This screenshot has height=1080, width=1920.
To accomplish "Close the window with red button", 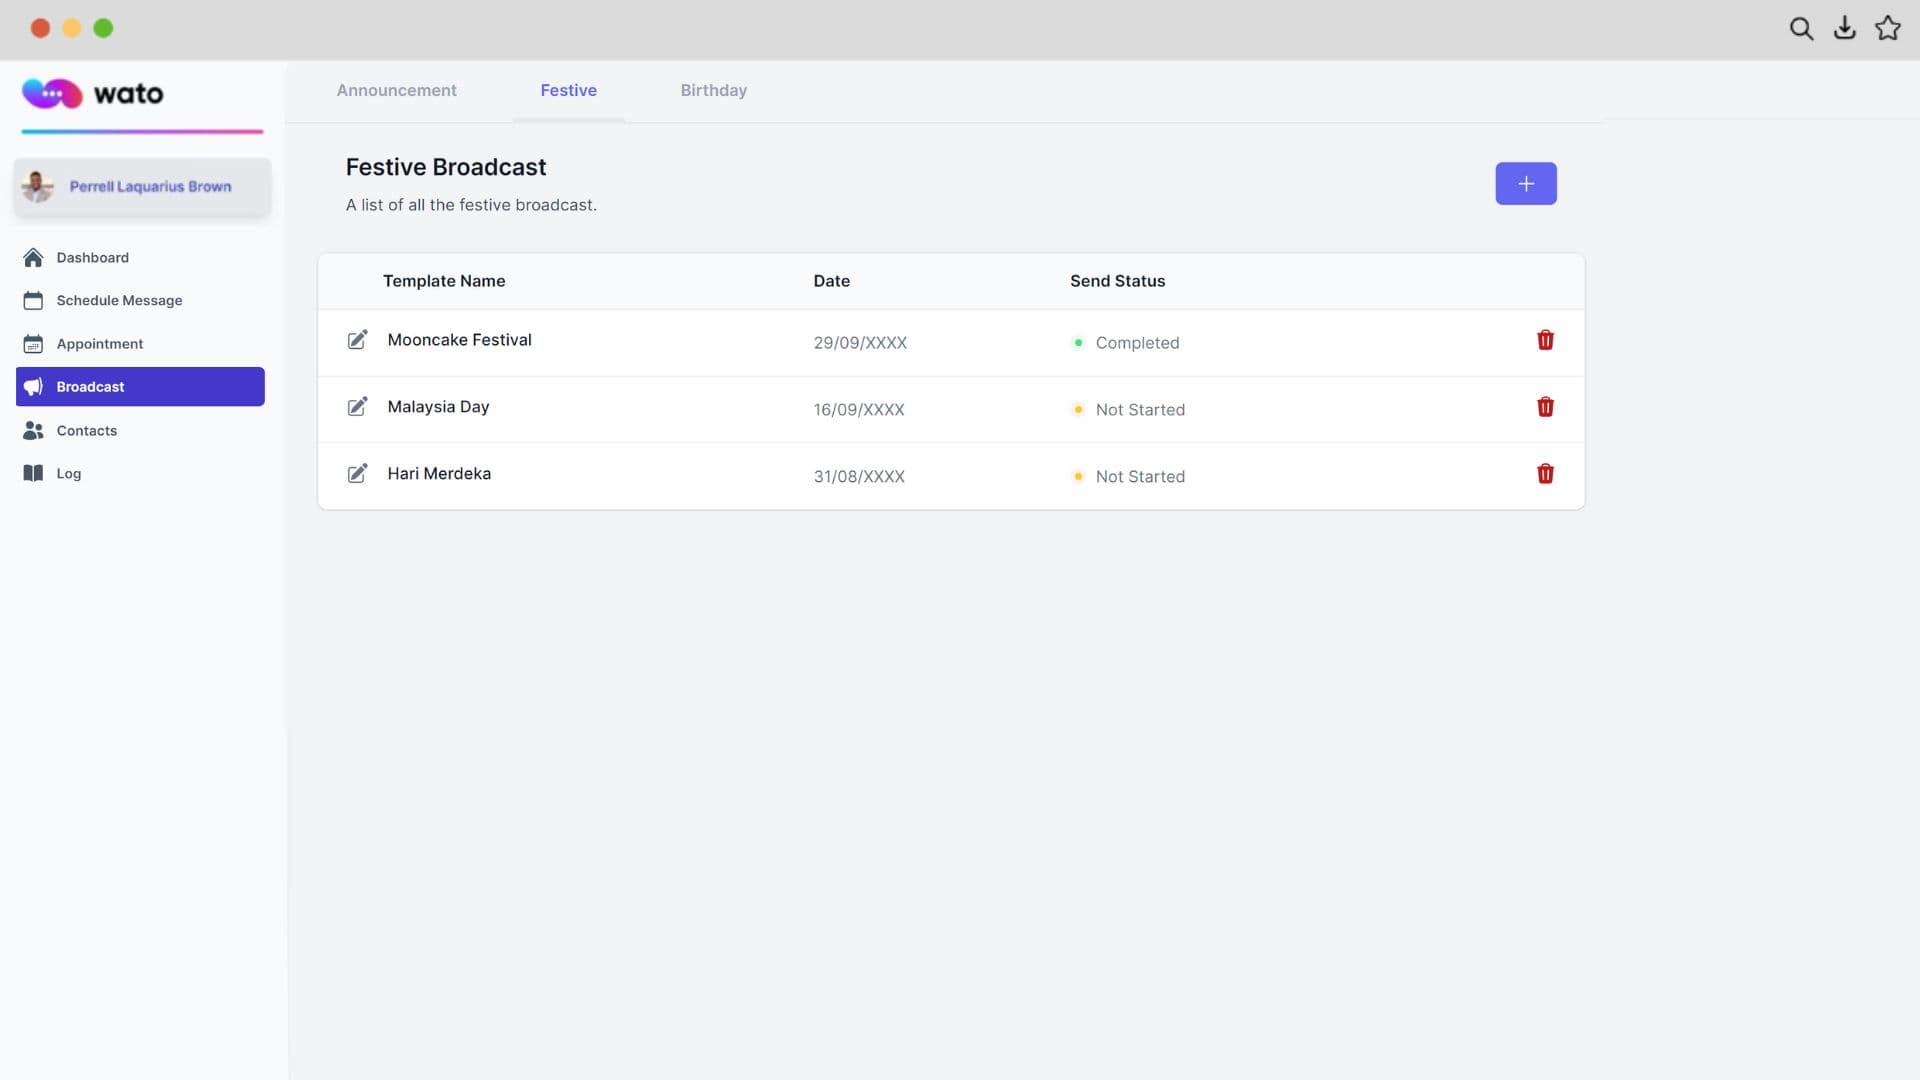I will point(40,28).
